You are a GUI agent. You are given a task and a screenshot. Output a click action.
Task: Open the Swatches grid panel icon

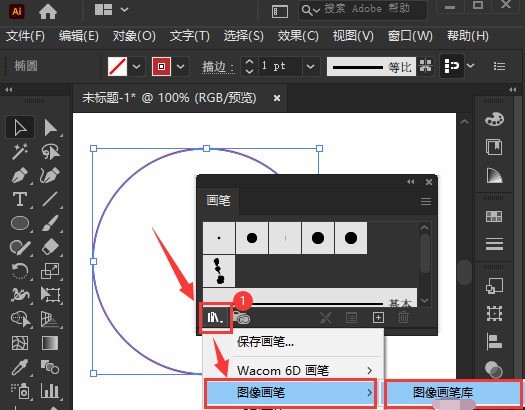point(494,217)
